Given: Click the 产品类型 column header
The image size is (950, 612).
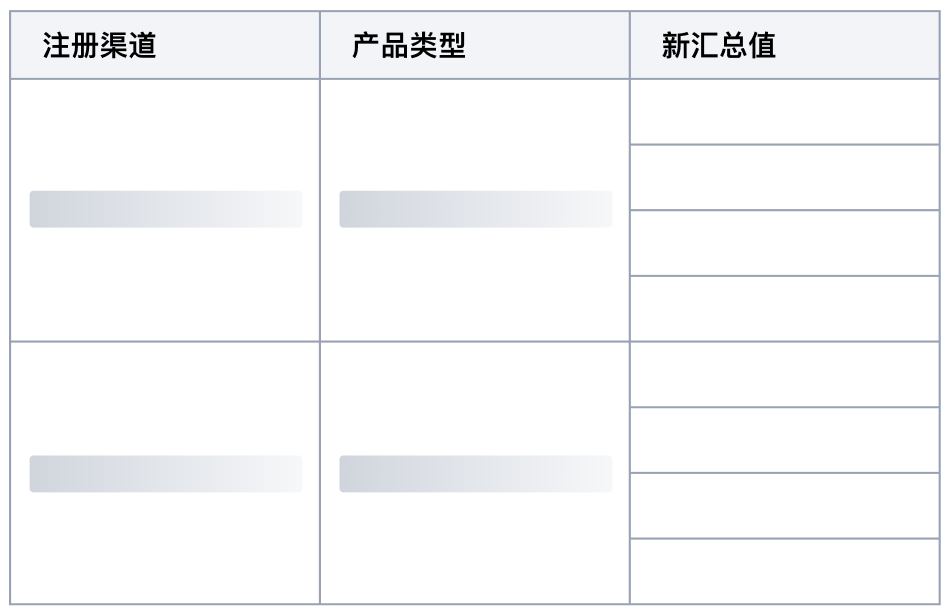Looking at the screenshot, I should pos(409,46).
